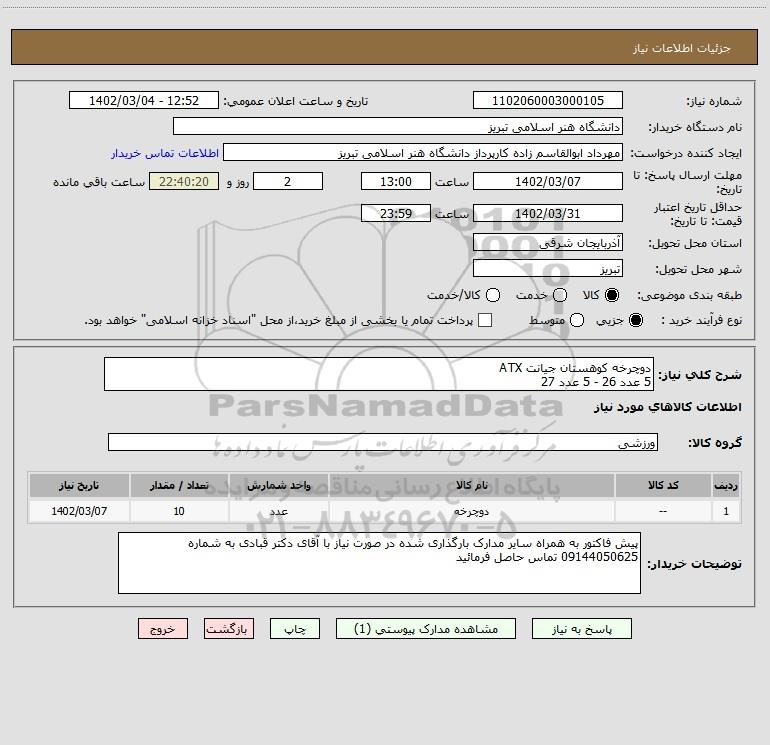The image size is (770, 745).
Task: Click the buyer notes text area
Action: 379,563
